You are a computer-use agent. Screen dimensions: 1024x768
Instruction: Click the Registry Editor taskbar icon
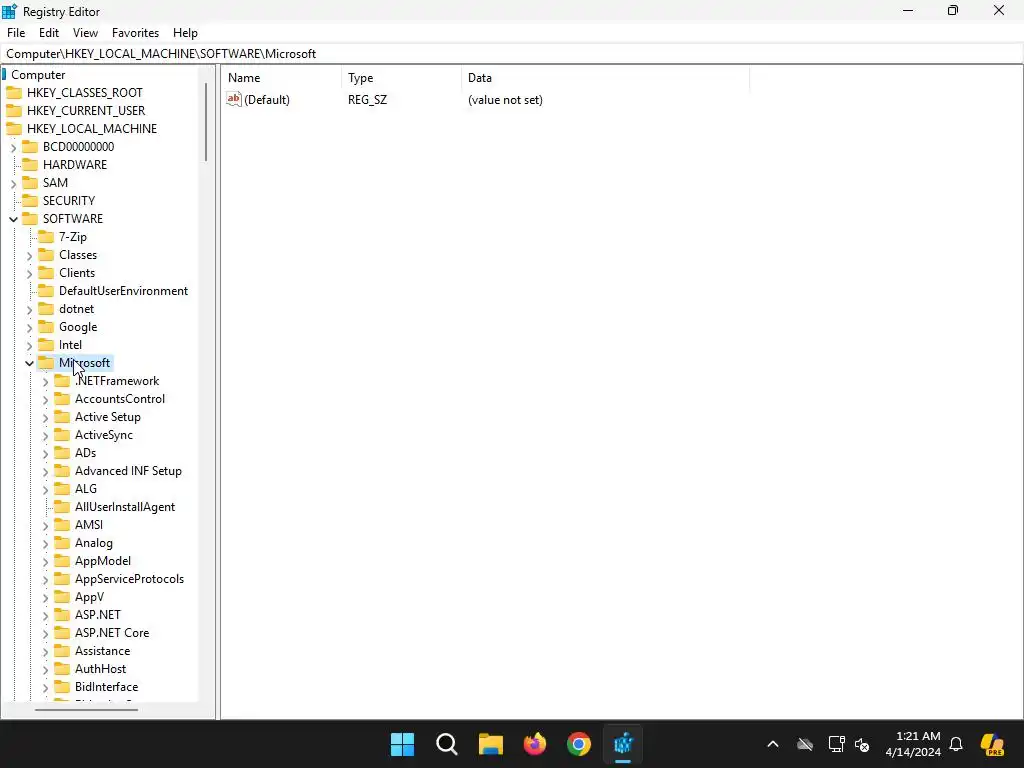tap(623, 744)
